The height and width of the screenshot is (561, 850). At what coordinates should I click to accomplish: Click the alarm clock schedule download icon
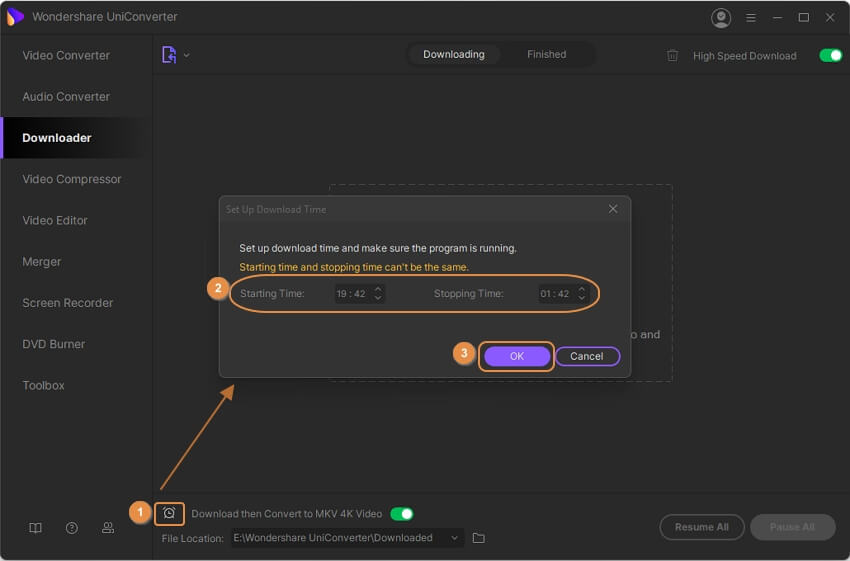169,513
